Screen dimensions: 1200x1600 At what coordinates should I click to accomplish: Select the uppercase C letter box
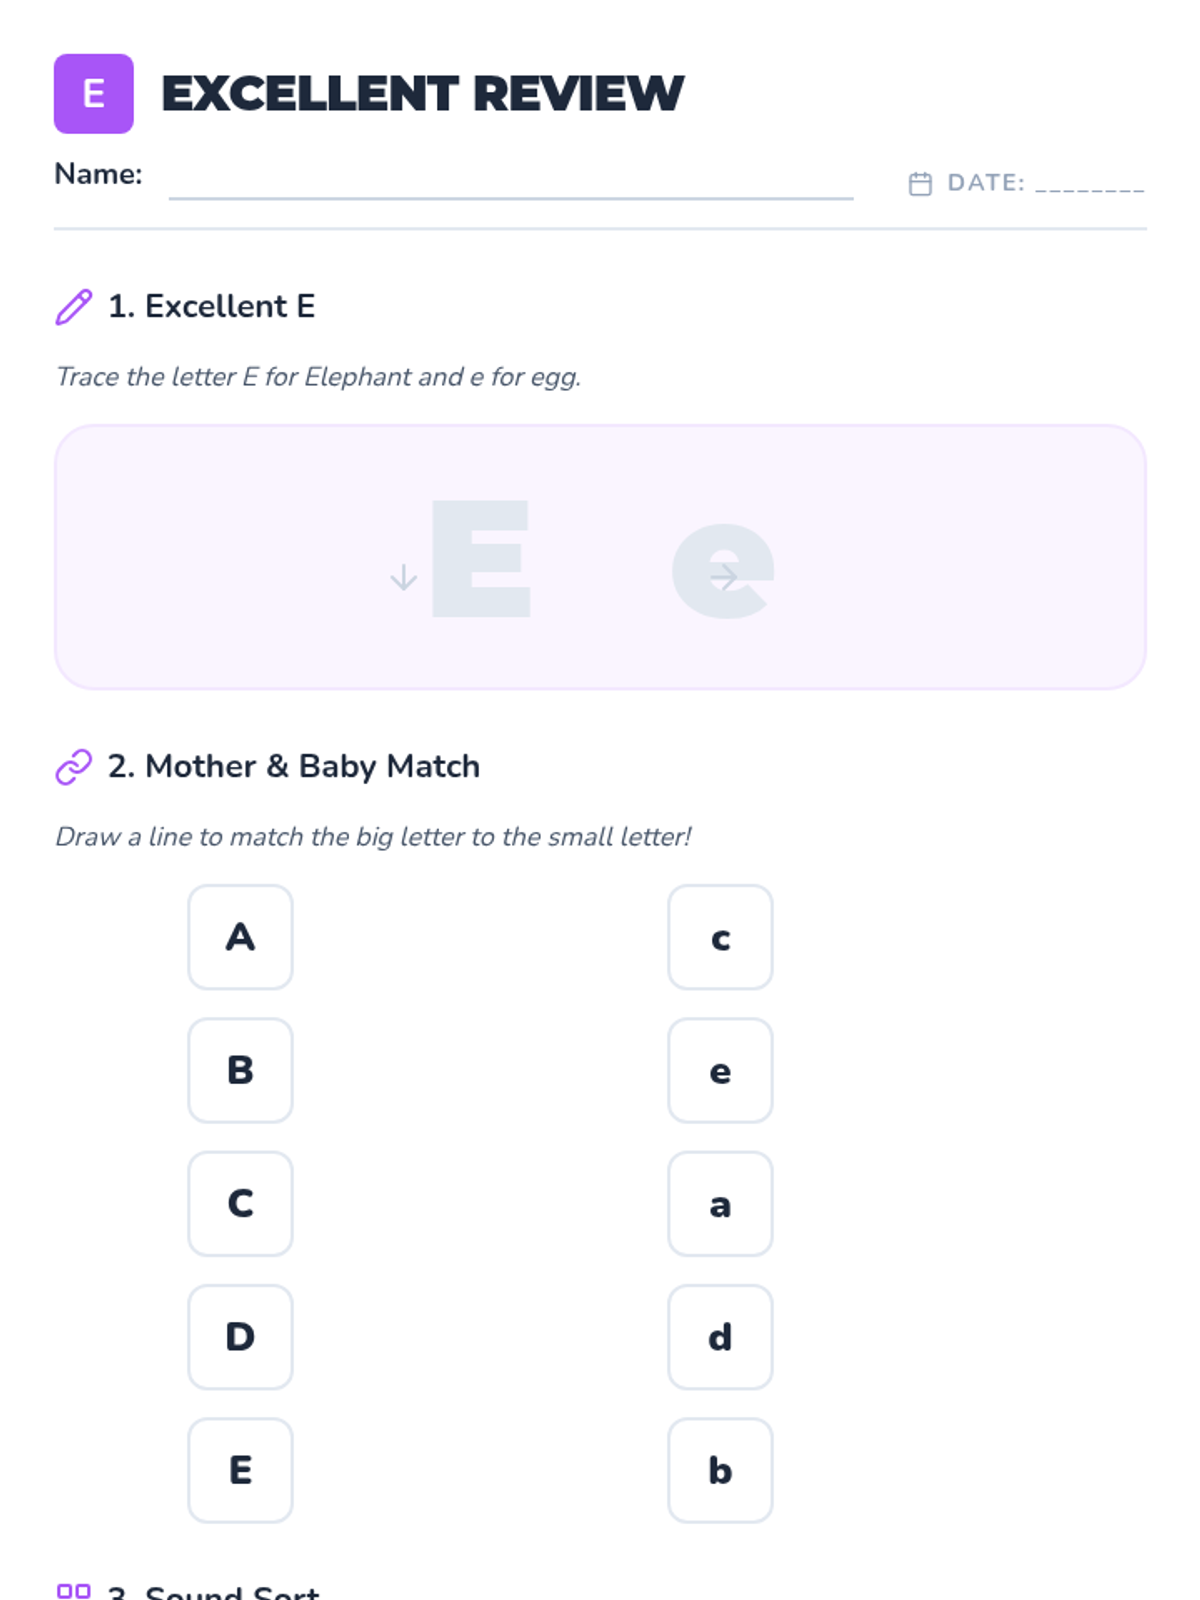[x=240, y=1203]
